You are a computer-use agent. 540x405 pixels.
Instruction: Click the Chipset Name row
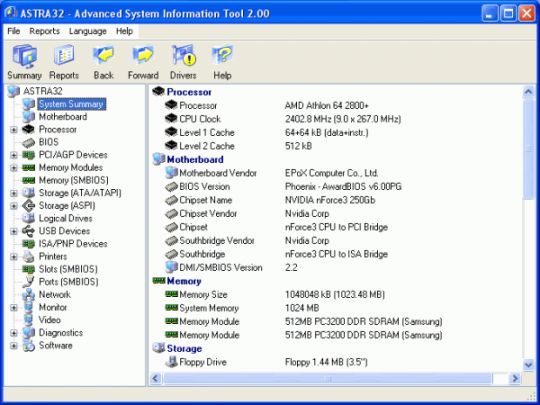tap(270, 200)
